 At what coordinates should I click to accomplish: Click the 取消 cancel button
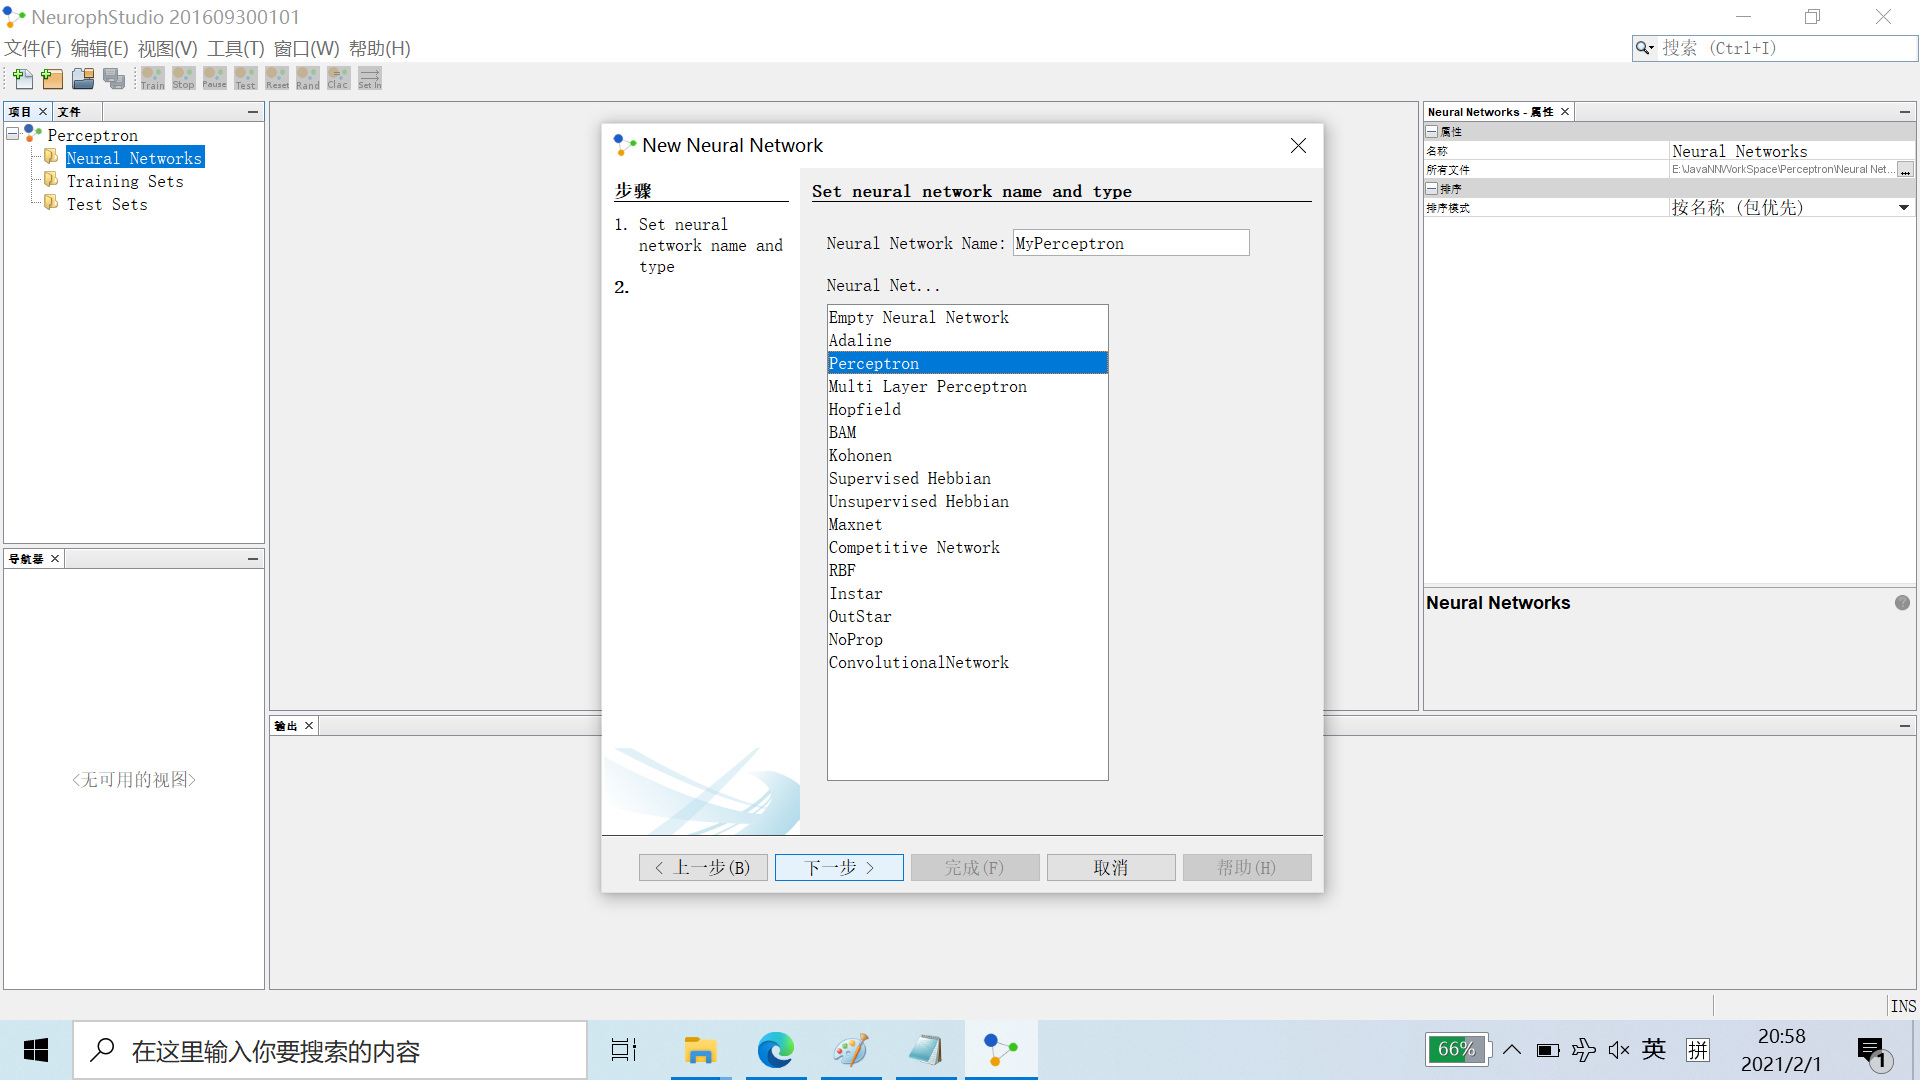(x=1110, y=867)
